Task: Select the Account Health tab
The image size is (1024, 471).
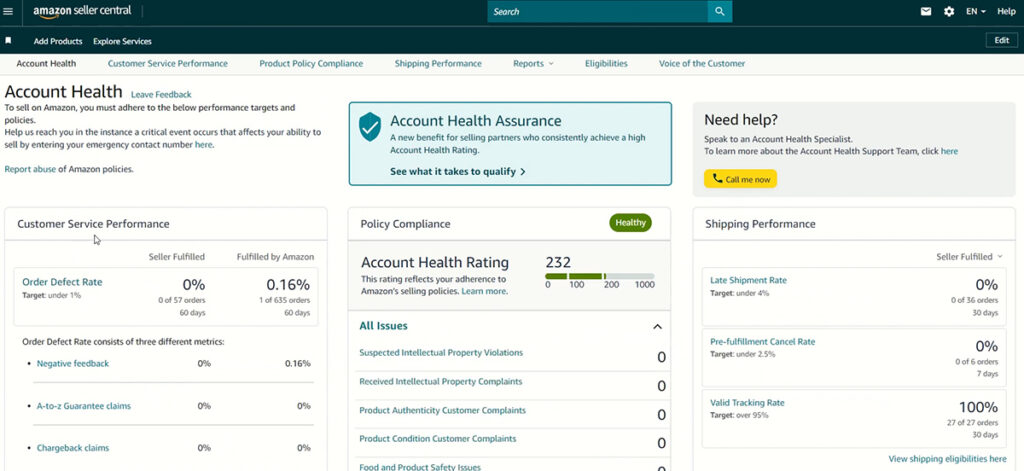Action: pos(46,63)
